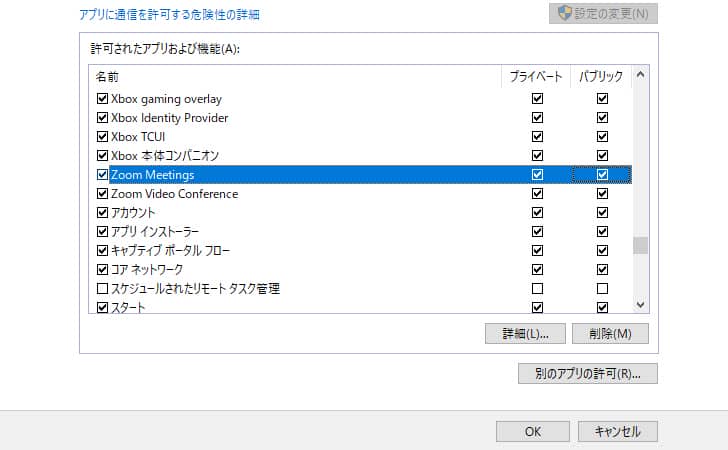Toggle Xbox TCUI プライベート checkbox
The width and height of the screenshot is (728, 450).
point(537,137)
